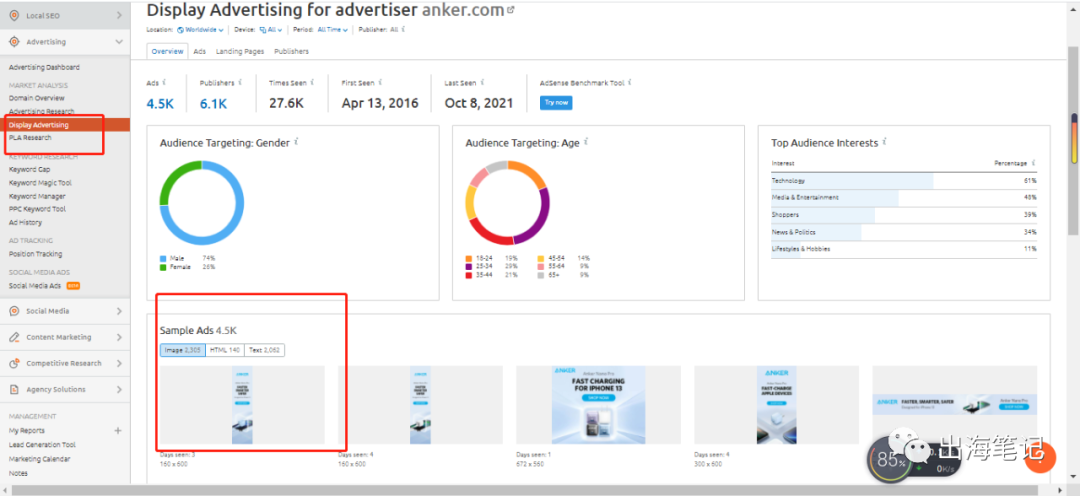Click the Social Media section icon
1080x496 pixels.
(x=14, y=311)
